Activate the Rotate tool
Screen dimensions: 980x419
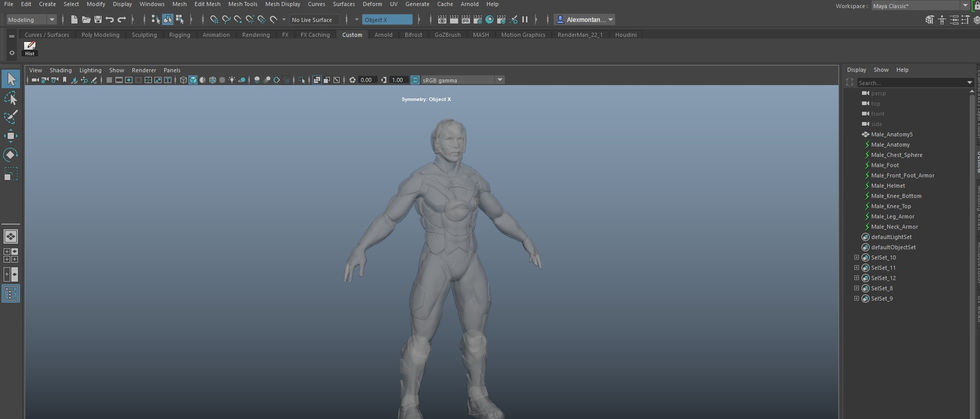pyautogui.click(x=10, y=155)
